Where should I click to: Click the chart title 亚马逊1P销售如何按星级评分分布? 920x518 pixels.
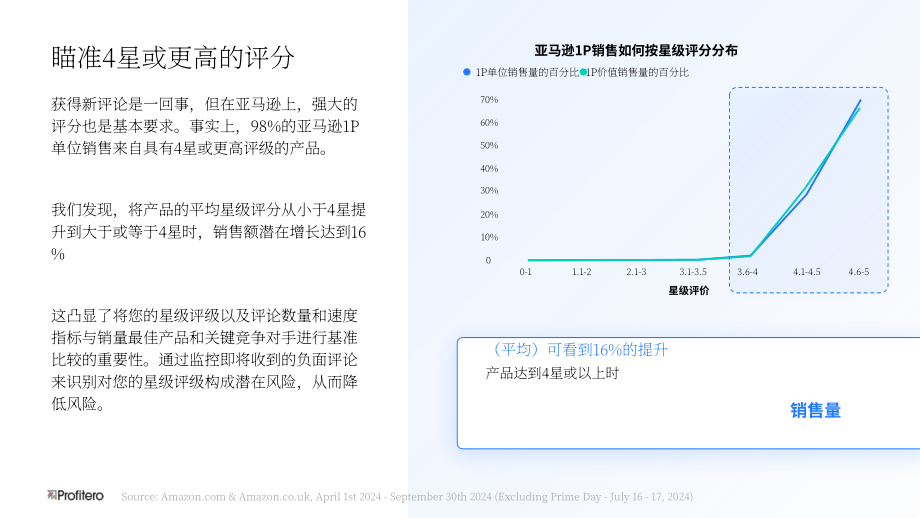click(636, 51)
